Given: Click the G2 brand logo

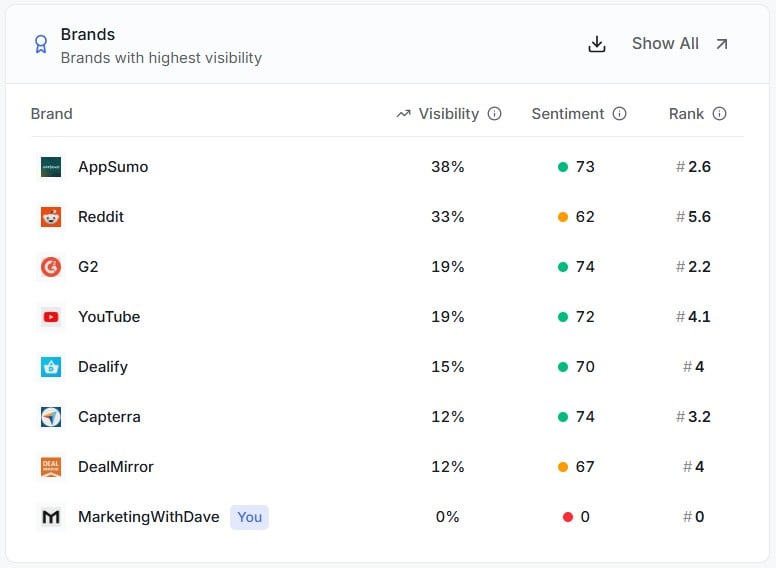Looking at the screenshot, I should pyautogui.click(x=51, y=267).
